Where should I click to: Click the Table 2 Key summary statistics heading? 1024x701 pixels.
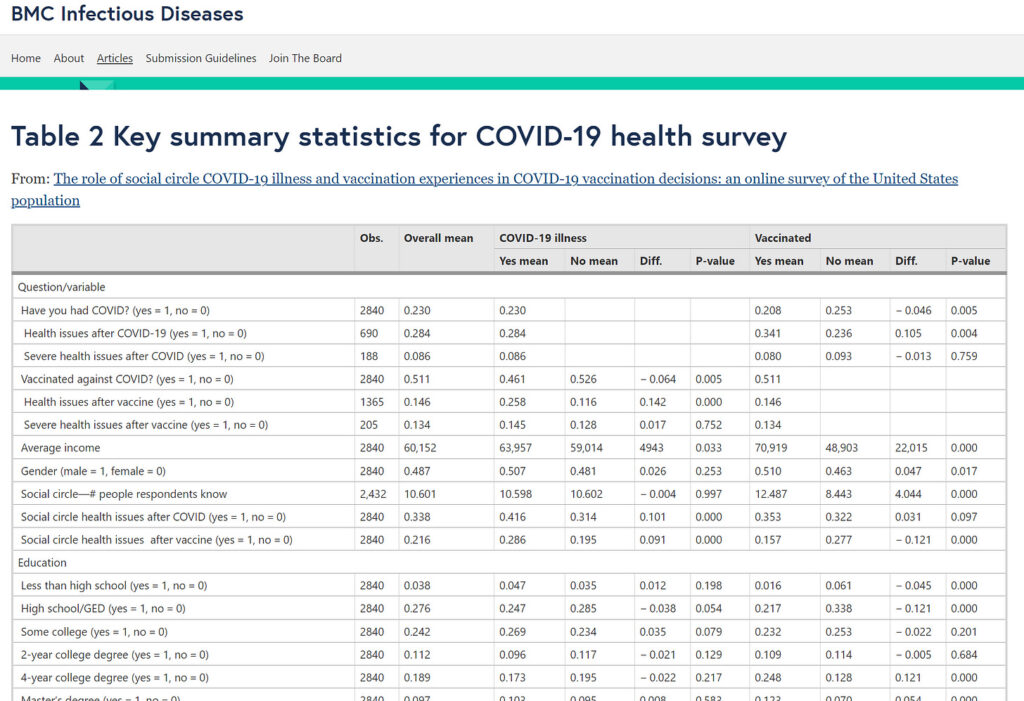398,136
